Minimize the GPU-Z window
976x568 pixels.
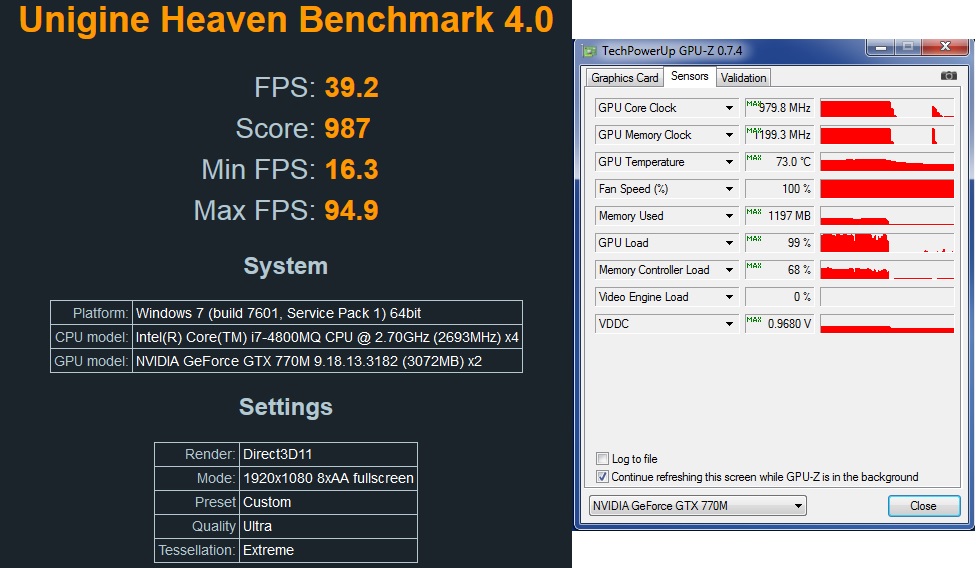[x=881, y=47]
